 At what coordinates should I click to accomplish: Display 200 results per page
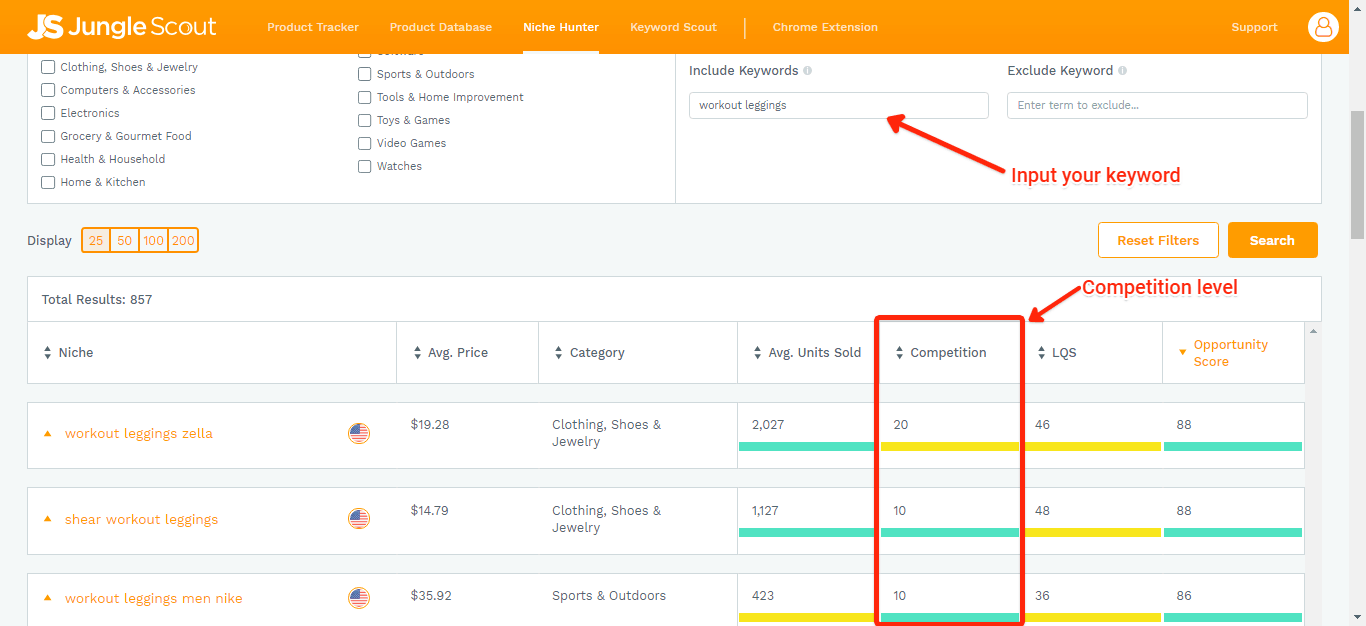(x=183, y=240)
